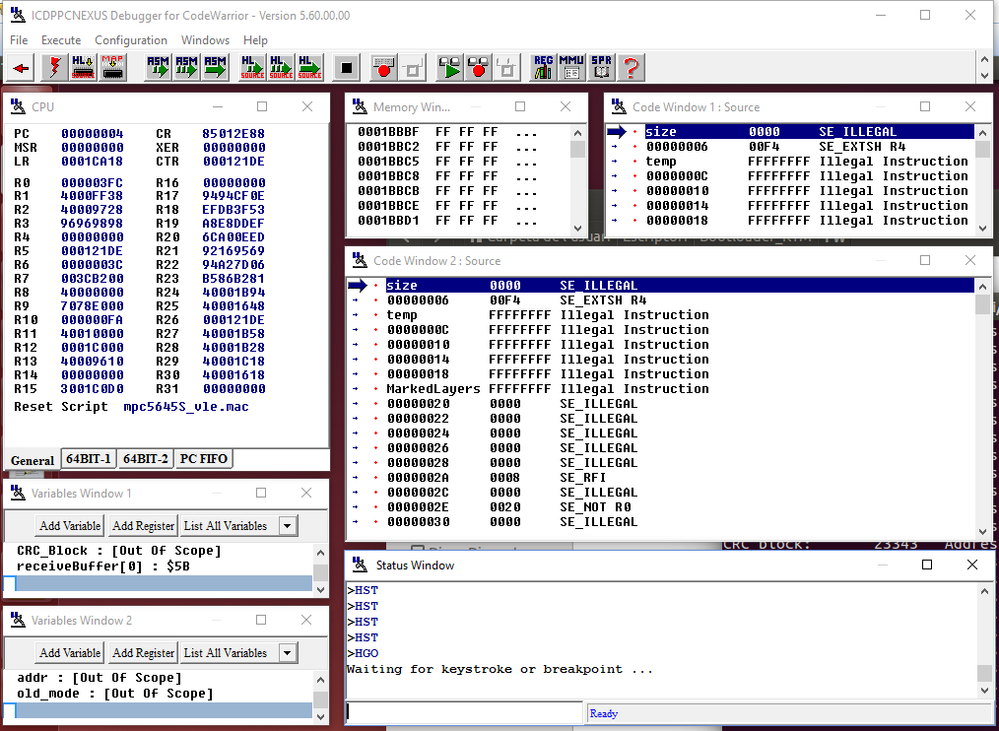Click the ASM single-step icon
The height and width of the screenshot is (731, 999).
[158, 68]
